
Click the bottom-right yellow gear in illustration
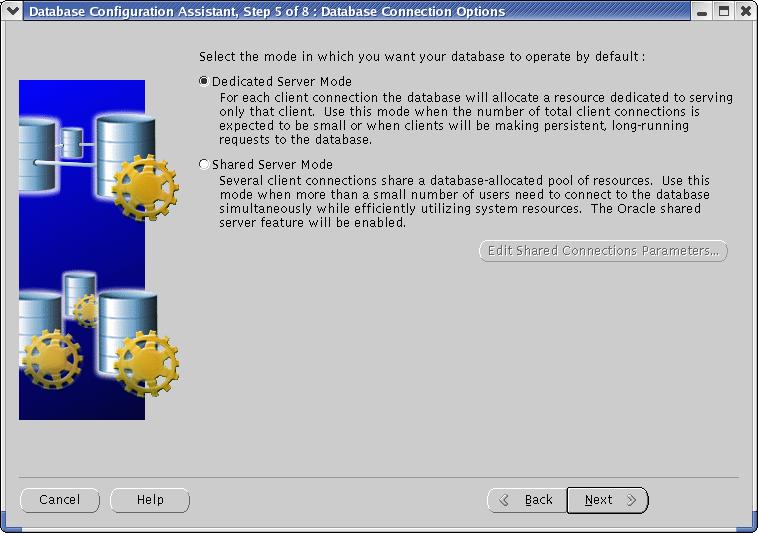[x=145, y=363]
